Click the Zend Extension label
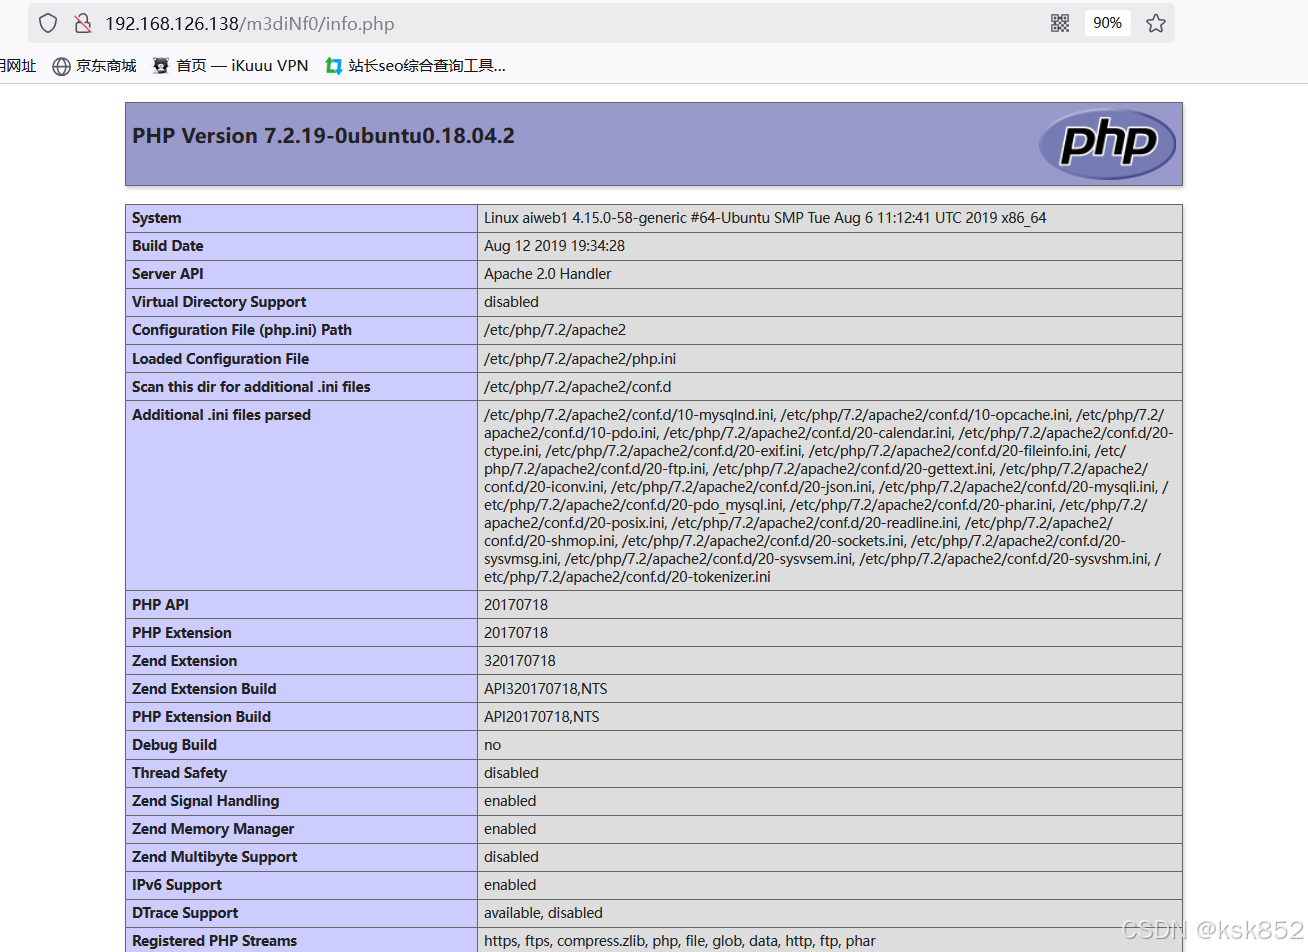Viewport: 1308px width, 952px height. [x=185, y=661]
